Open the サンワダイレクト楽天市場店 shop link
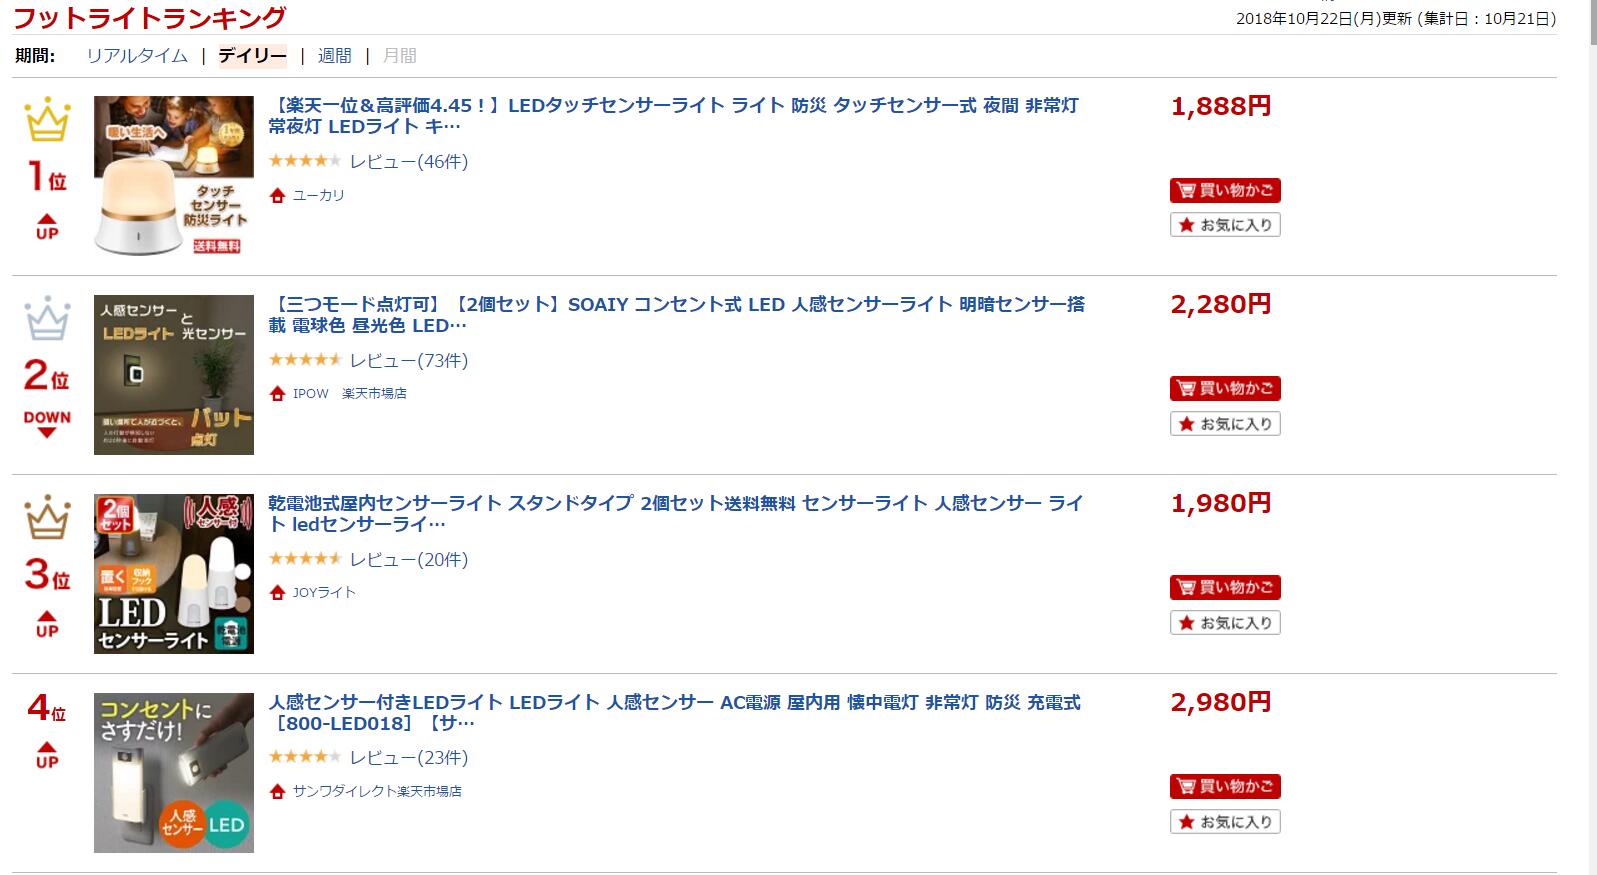This screenshot has width=1597, height=875. click(x=377, y=791)
